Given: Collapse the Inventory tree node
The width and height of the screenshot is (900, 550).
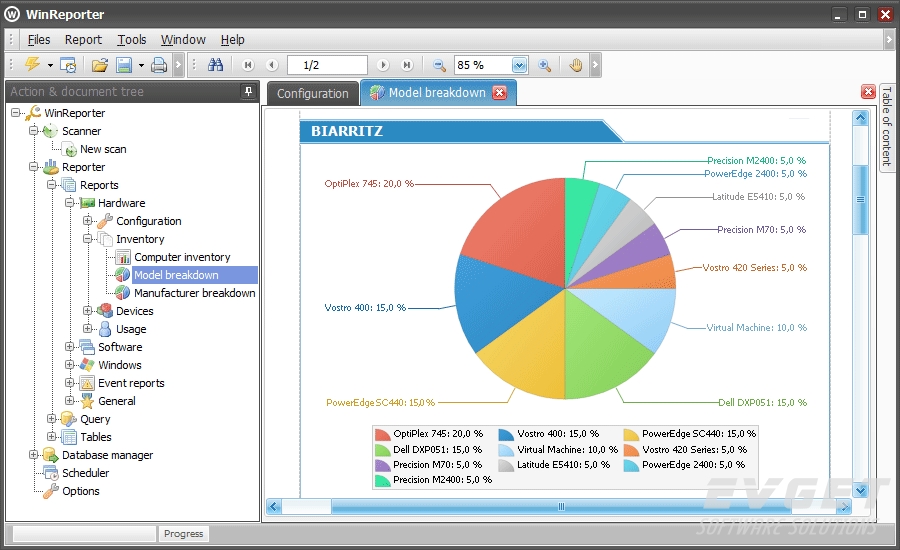Looking at the screenshot, I should [x=87, y=238].
